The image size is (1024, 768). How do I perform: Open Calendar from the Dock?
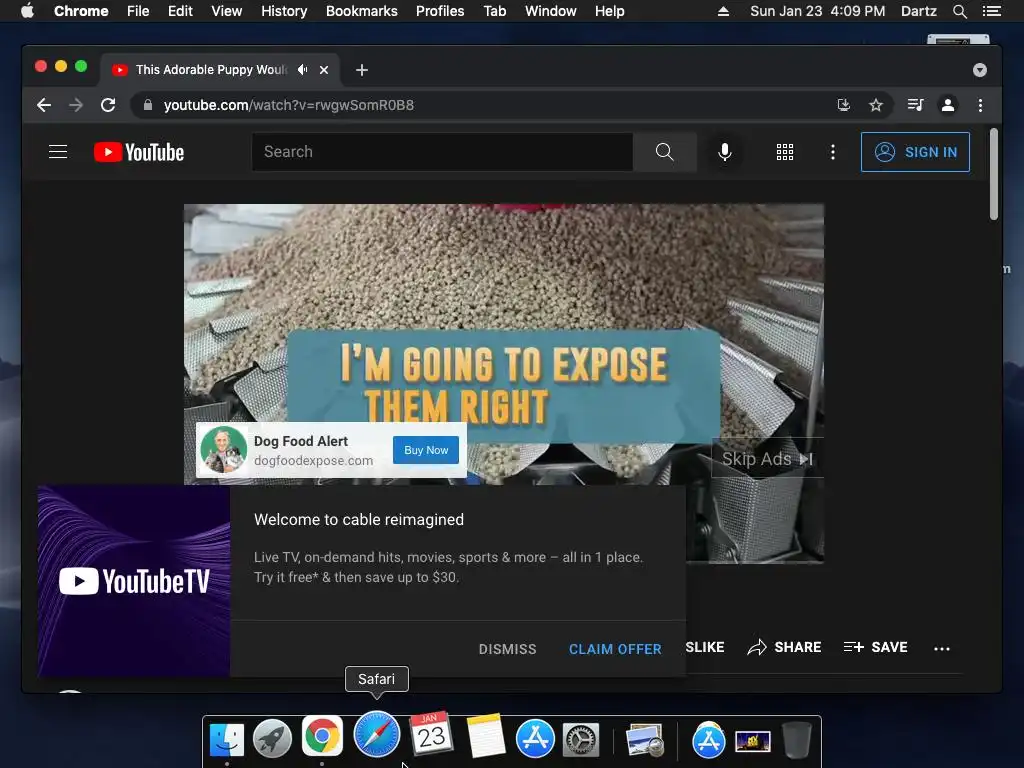pos(431,735)
